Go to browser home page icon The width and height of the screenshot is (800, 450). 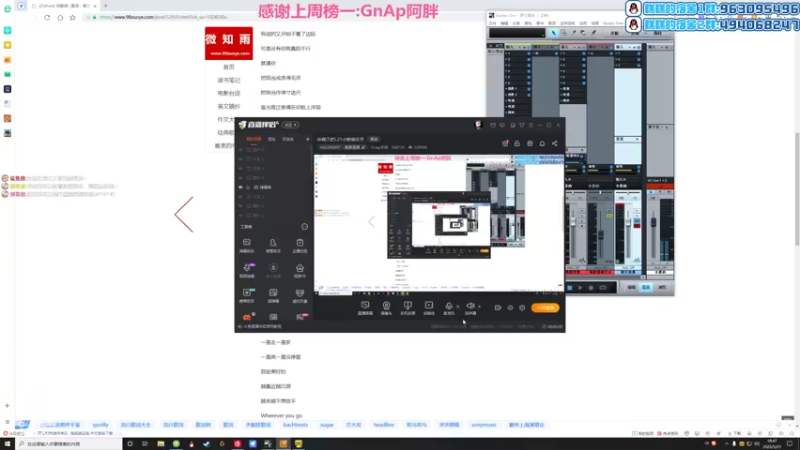(60, 17)
